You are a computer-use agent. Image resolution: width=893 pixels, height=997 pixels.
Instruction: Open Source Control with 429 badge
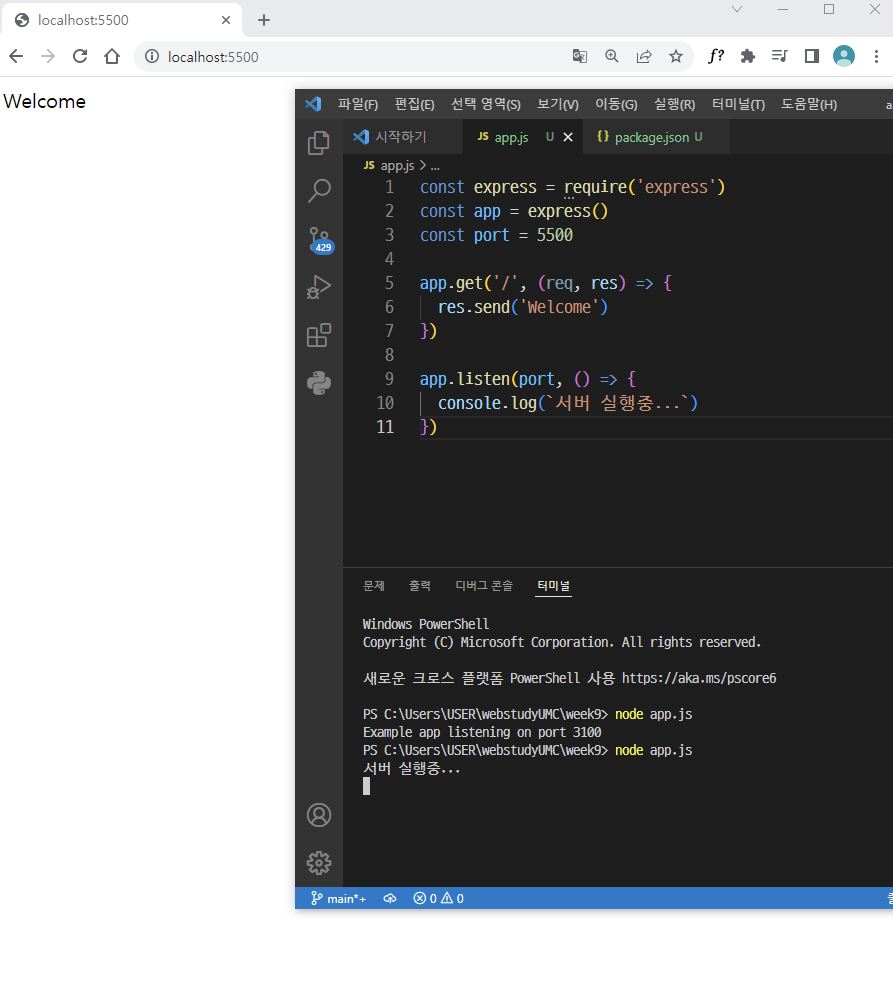tap(320, 240)
